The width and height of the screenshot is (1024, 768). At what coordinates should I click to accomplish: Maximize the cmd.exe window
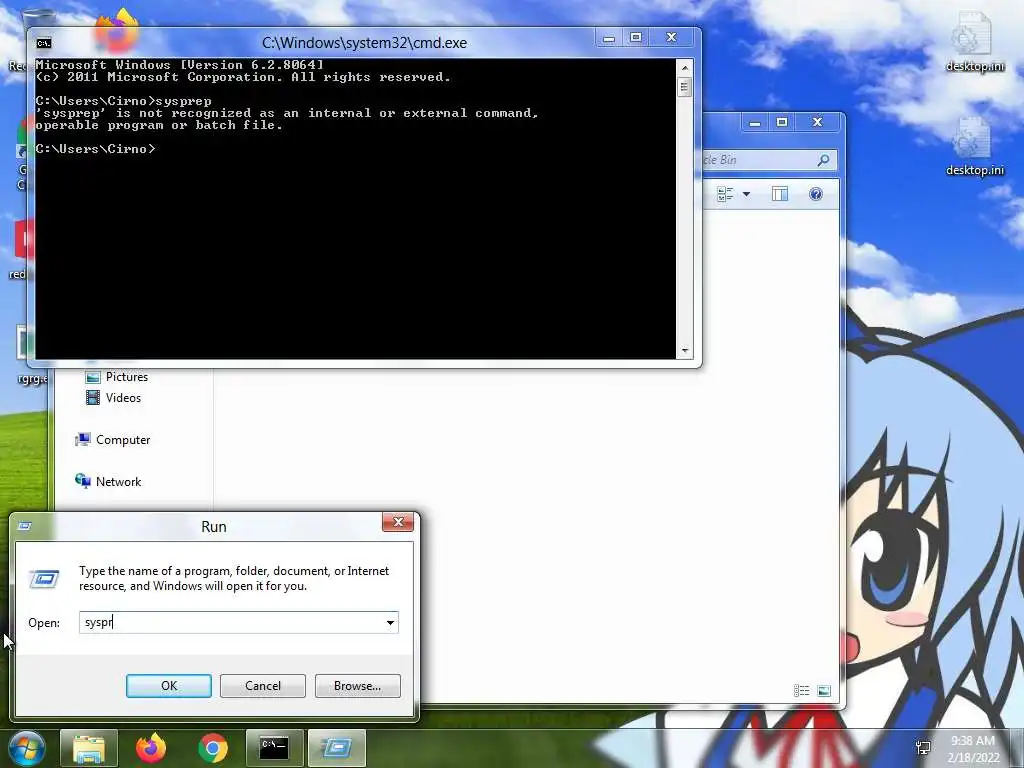[636, 38]
